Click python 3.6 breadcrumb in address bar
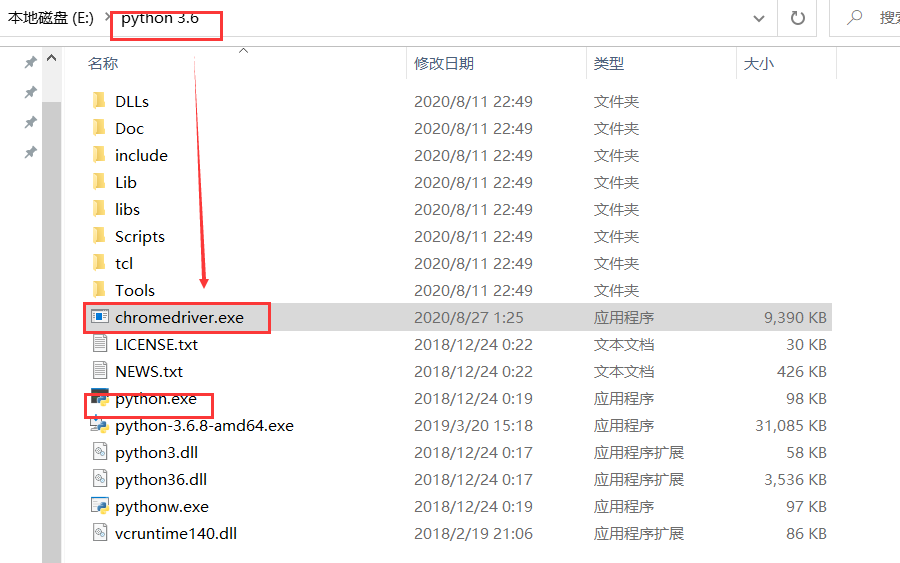900x563 pixels. [x=160, y=18]
